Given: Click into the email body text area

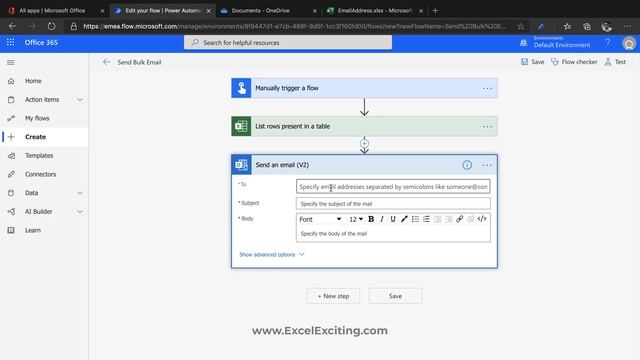Looking at the screenshot, I should [x=393, y=233].
